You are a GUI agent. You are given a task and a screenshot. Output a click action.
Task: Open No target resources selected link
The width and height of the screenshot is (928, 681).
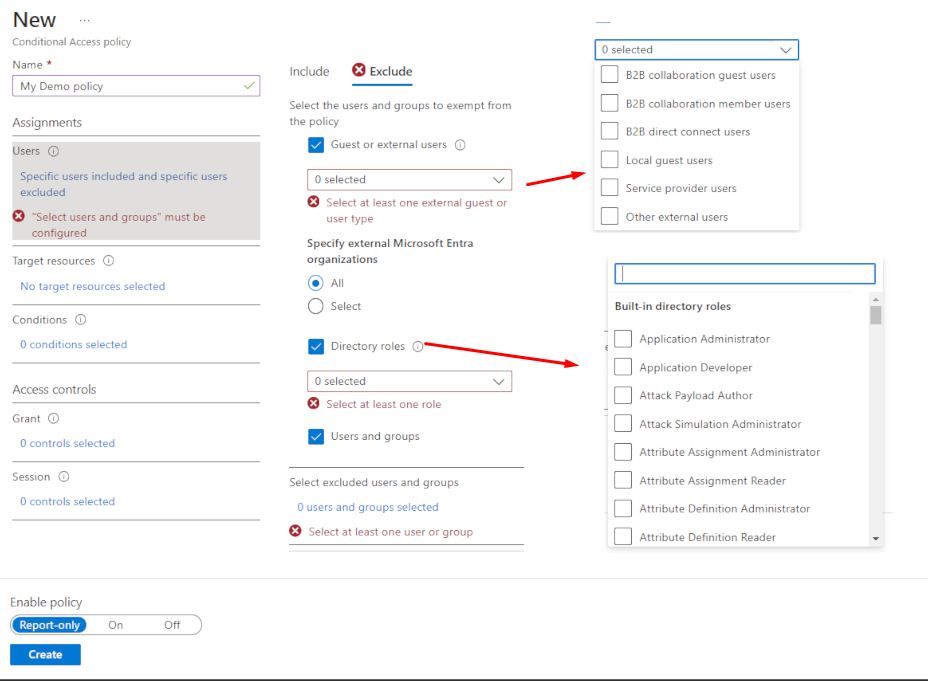click(93, 286)
